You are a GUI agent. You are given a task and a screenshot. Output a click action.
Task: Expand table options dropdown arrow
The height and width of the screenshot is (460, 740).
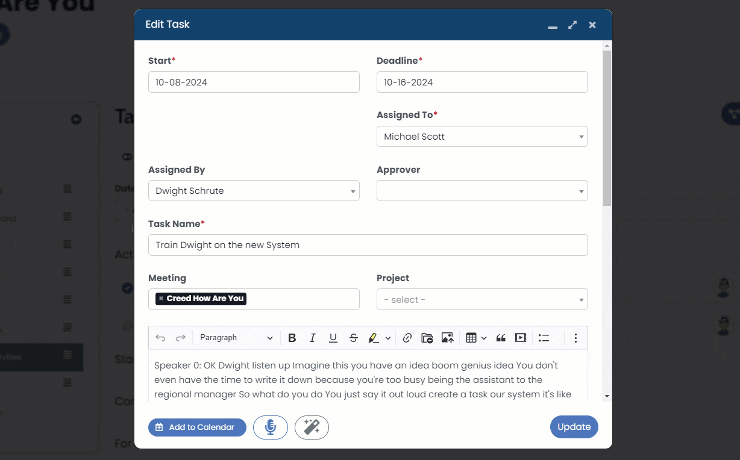coord(484,338)
